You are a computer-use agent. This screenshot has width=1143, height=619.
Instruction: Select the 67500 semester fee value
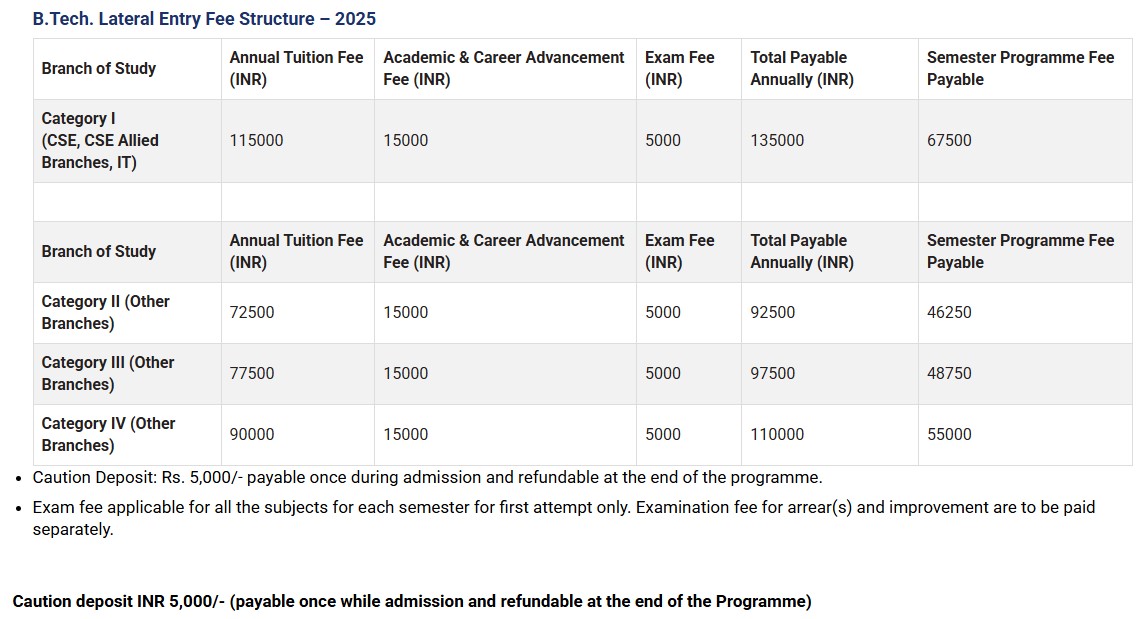point(949,140)
